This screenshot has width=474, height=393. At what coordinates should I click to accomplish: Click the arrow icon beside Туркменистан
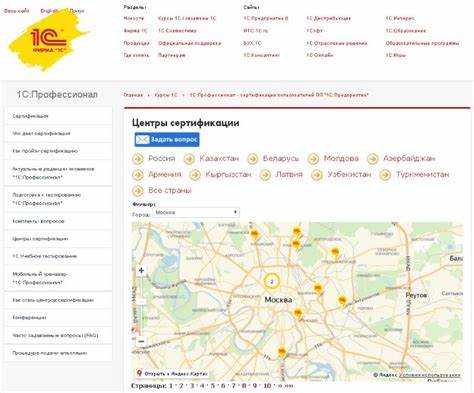[x=385, y=175]
